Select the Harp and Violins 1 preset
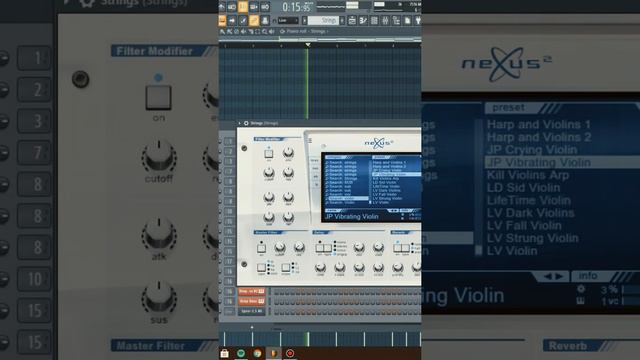This screenshot has height=360, width=640. click(389, 162)
